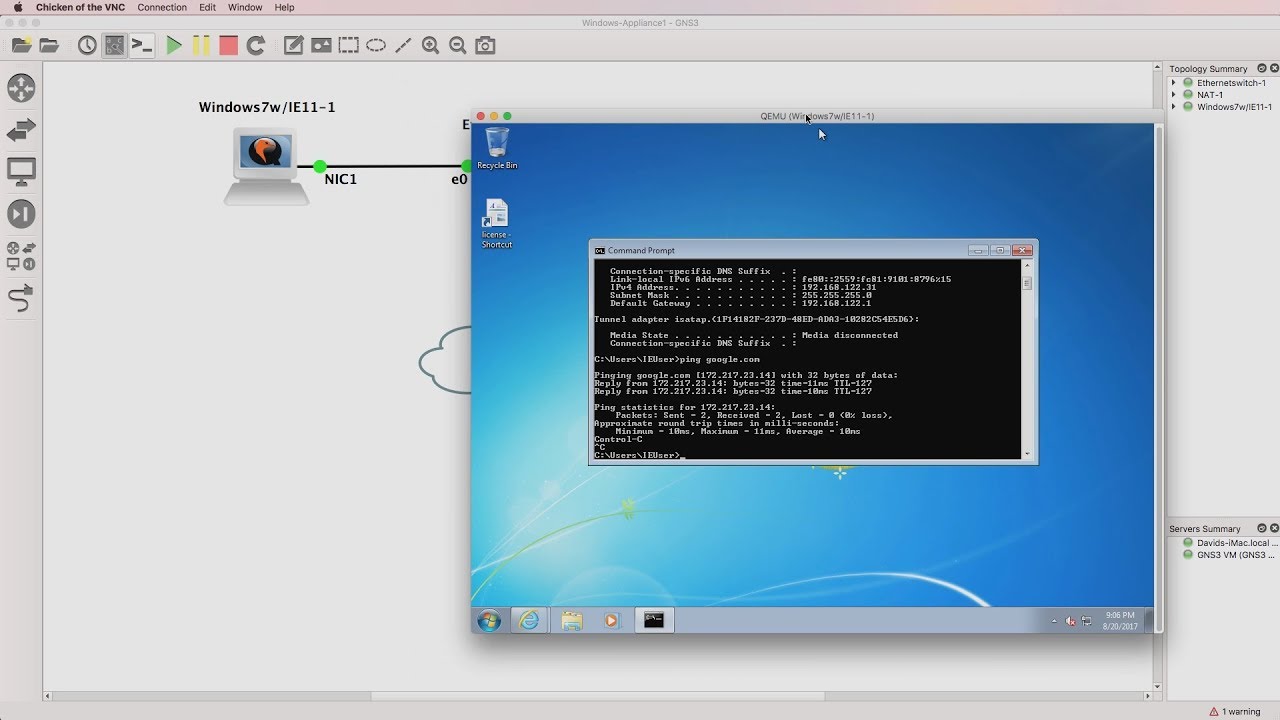The image size is (1280, 720).
Task: Select the Add a link tool
Action: 21,298
